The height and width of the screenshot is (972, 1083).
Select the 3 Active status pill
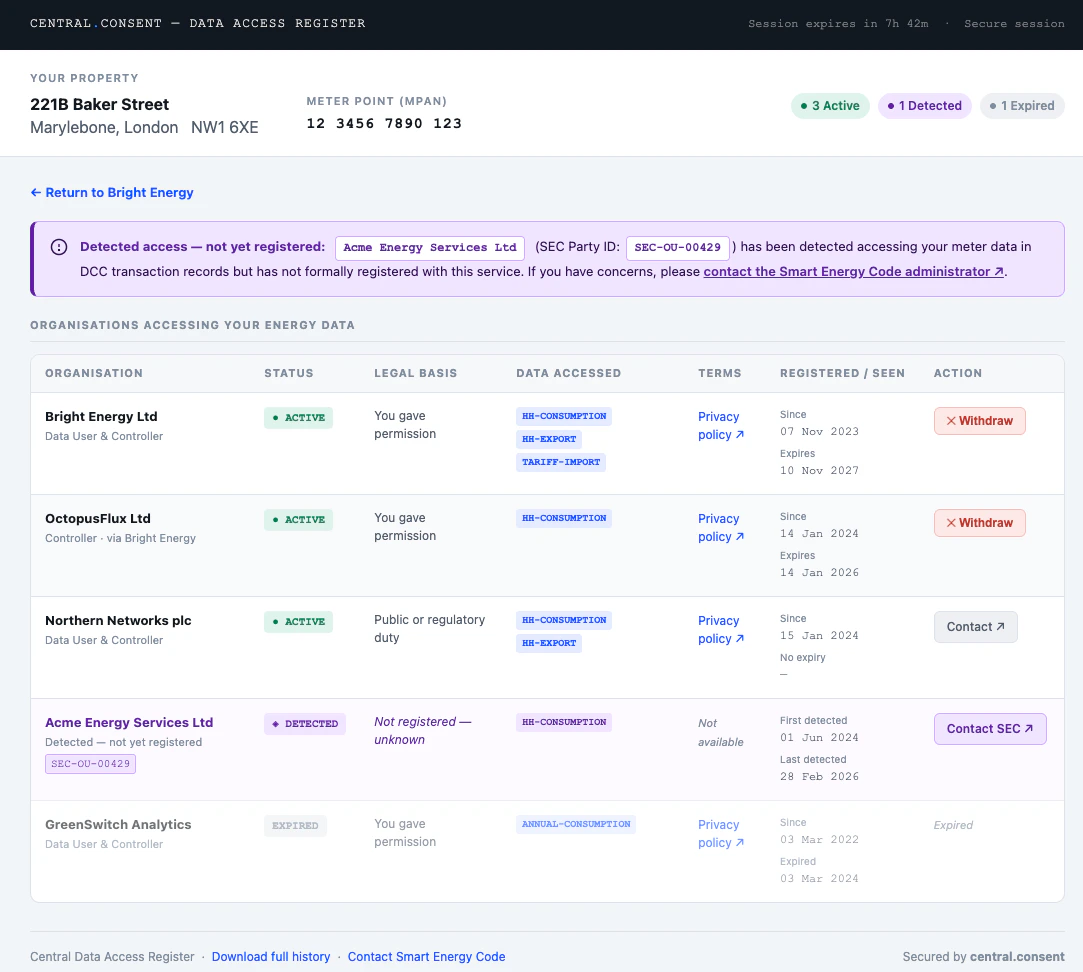[x=830, y=106]
